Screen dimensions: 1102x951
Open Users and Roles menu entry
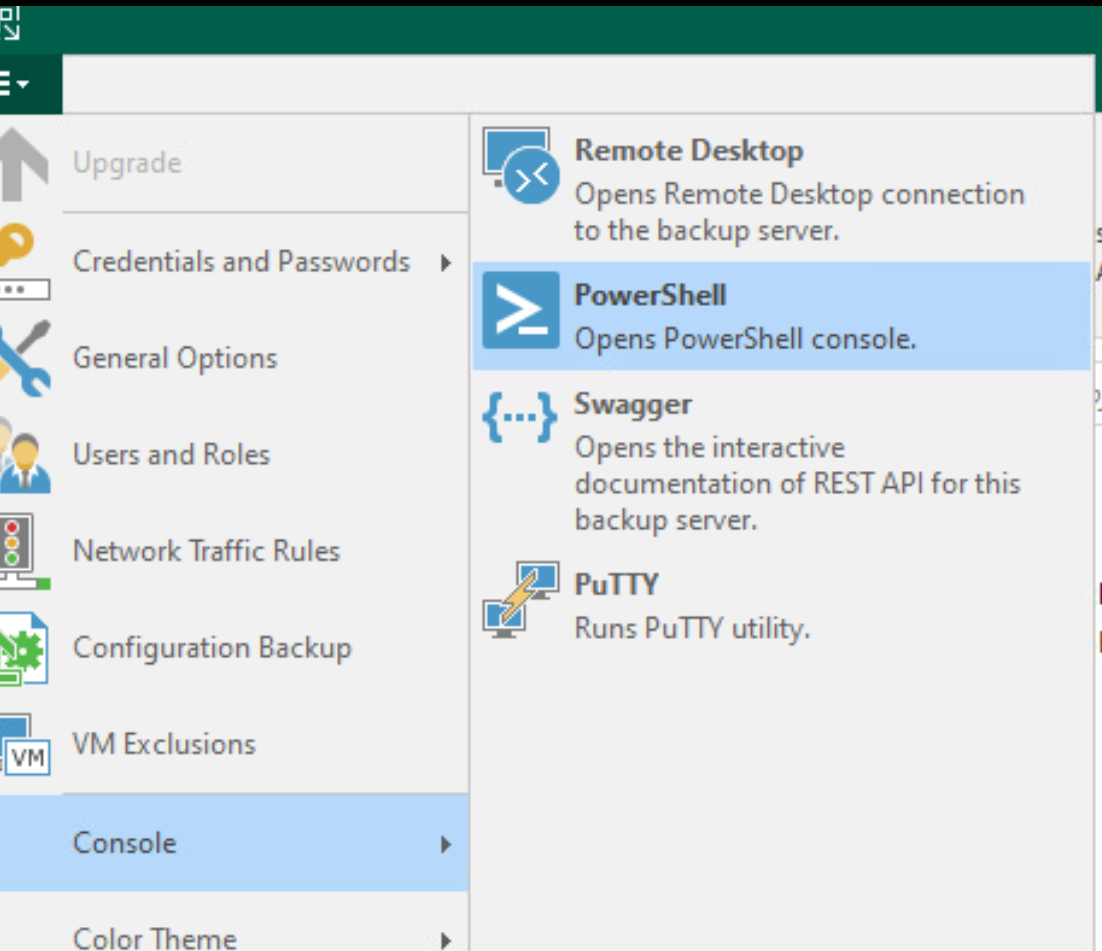tap(234, 455)
